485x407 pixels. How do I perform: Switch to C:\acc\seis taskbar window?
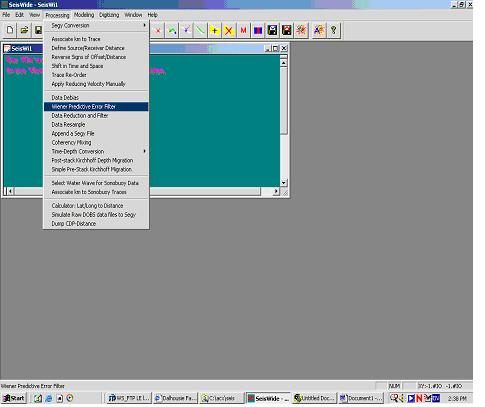pos(222,398)
